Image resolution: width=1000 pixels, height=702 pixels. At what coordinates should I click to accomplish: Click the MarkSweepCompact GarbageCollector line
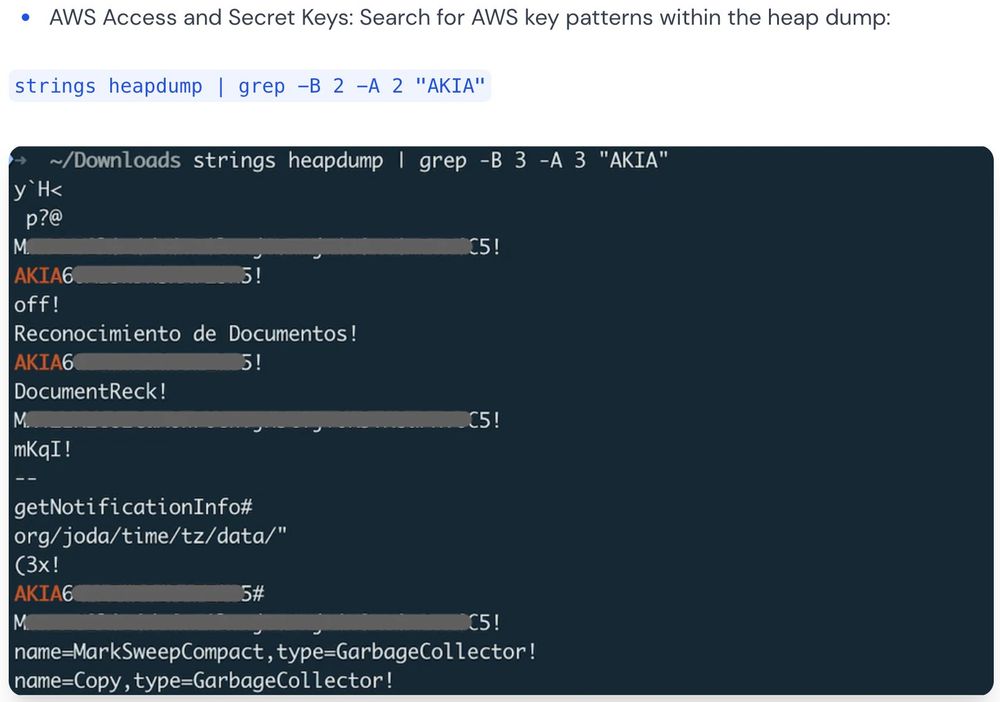coord(275,652)
